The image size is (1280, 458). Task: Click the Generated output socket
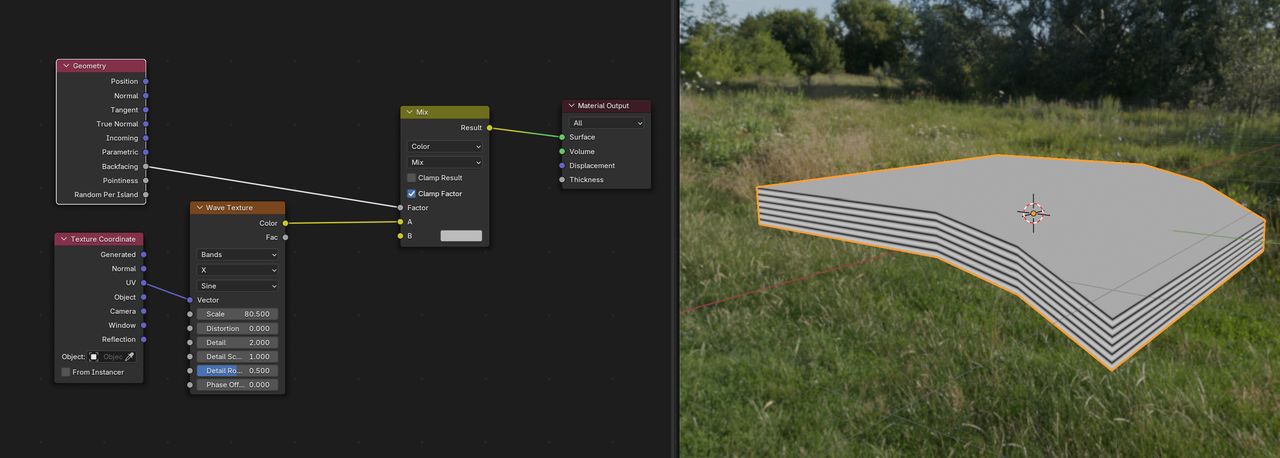pos(144,255)
